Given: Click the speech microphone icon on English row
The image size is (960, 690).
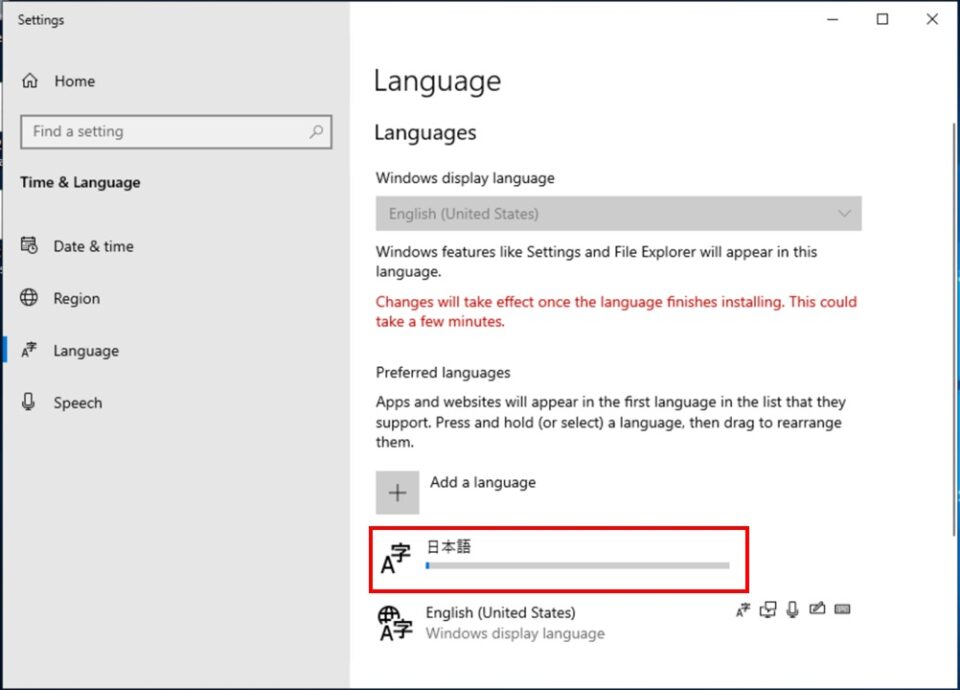Looking at the screenshot, I should [x=793, y=609].
